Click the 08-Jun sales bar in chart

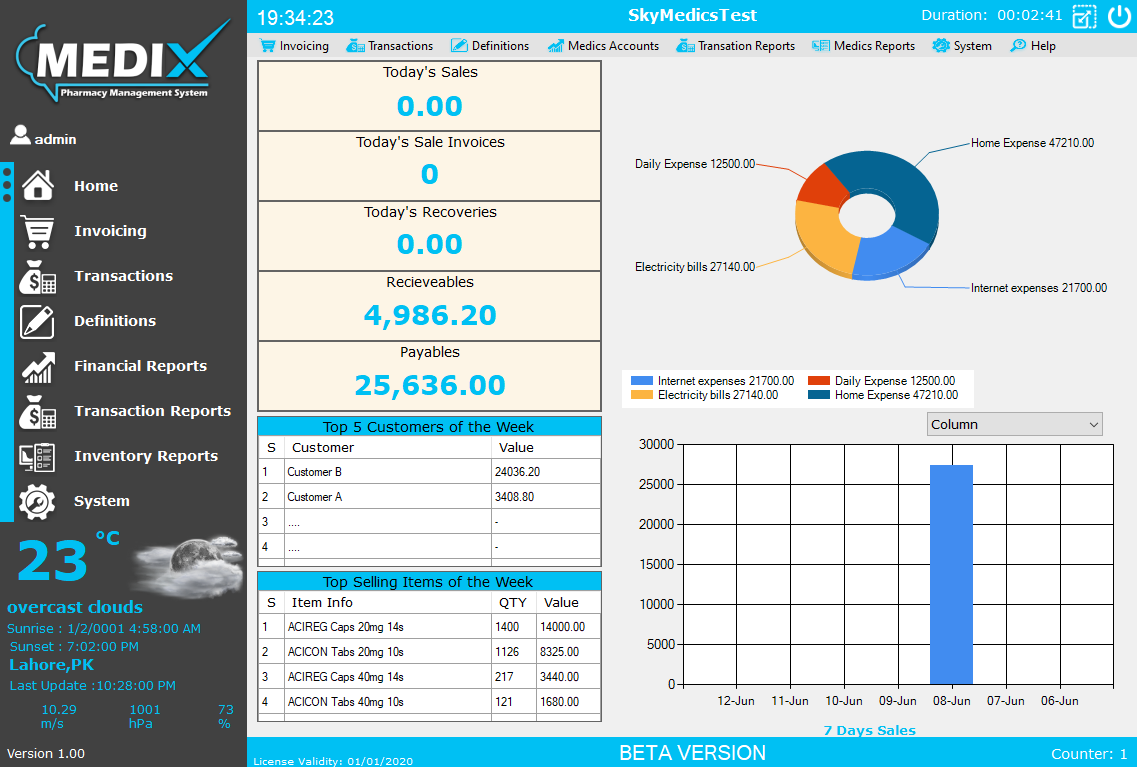(x=951, y=574)
